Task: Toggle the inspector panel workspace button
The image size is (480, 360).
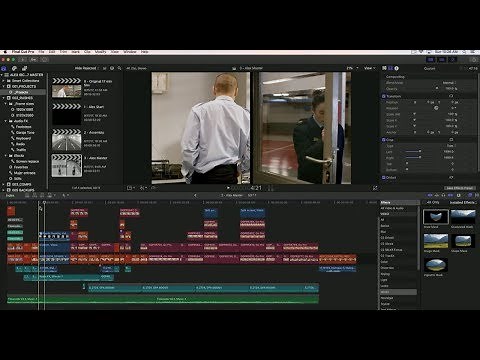Action: click(x=453, y=60)
